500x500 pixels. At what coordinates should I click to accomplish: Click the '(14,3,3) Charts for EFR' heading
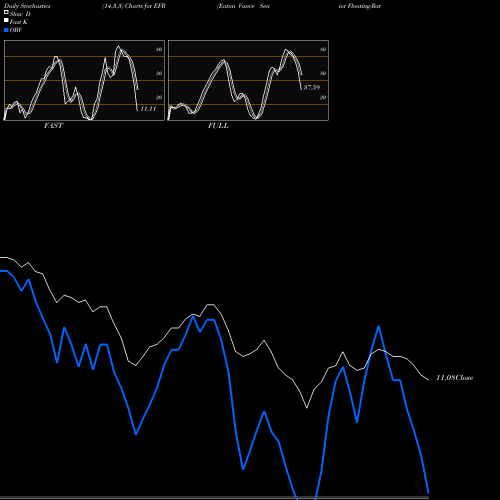pos(134,6)
